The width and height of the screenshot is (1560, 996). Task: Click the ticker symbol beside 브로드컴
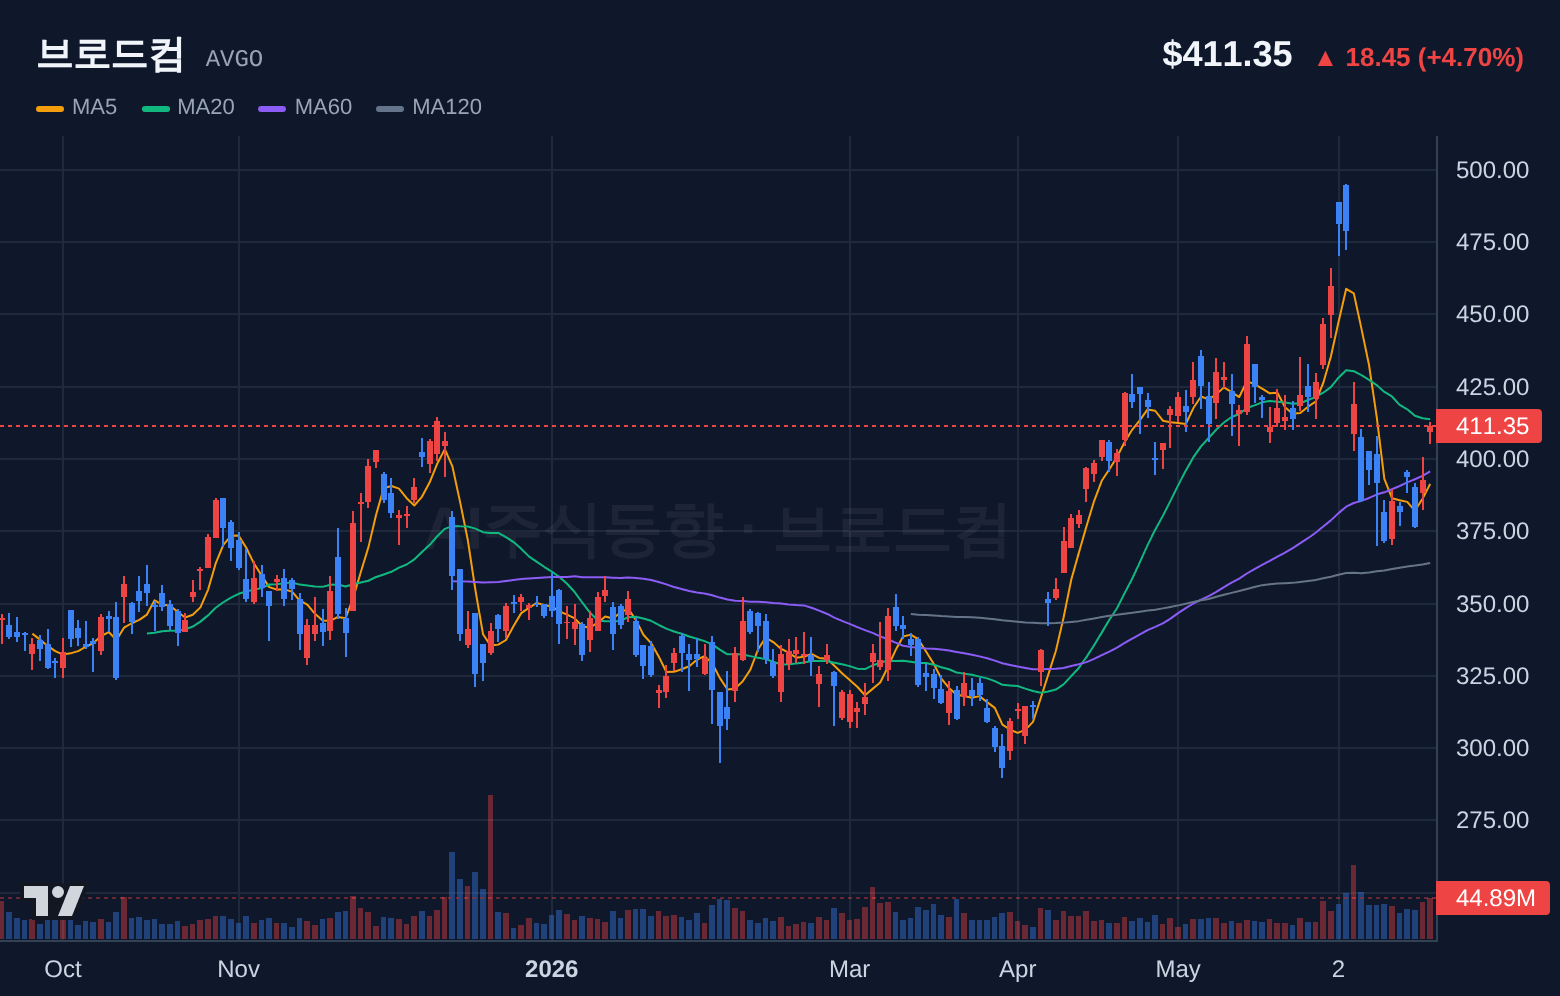[234, 59]
